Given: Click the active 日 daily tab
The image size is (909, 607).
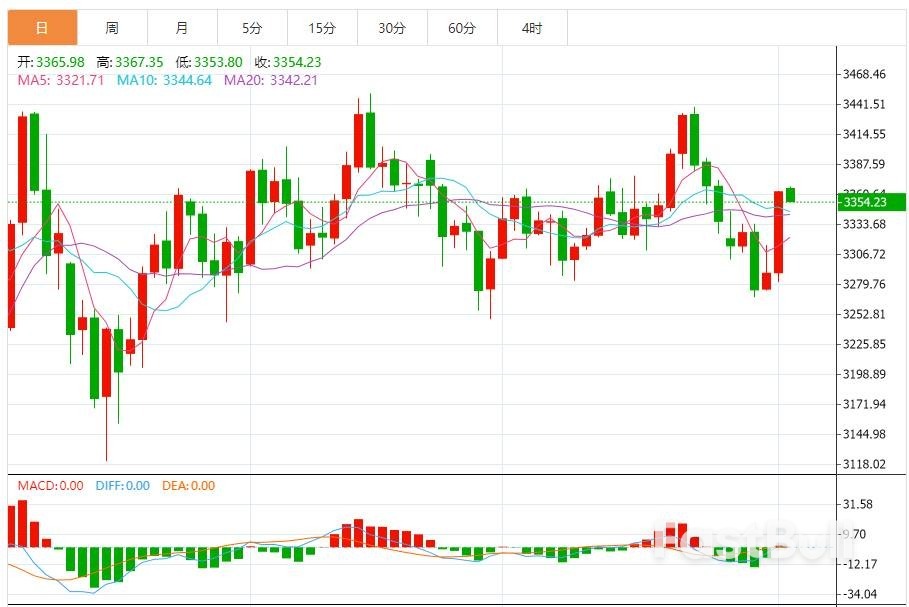Looking at the screenshot, I should coord(42,28).
